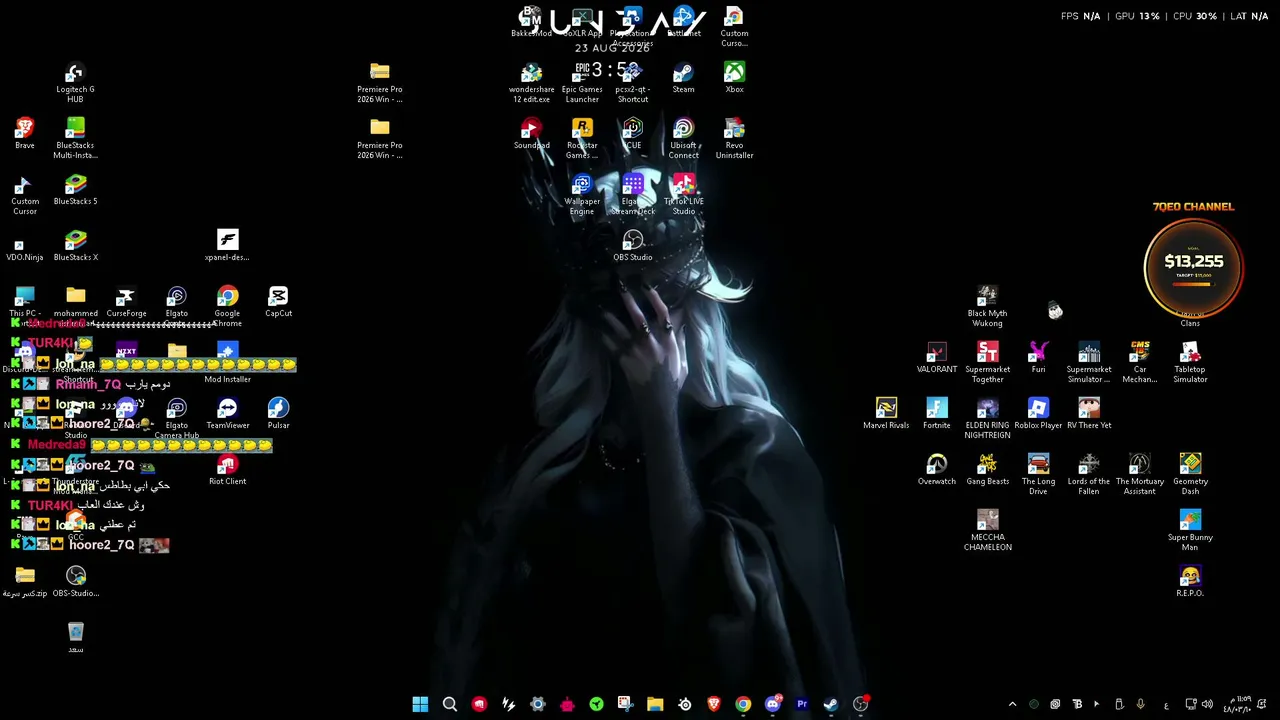The height and width of the screenshot is (720, 1280).
Task: Select the Roblox Player icon
Action: coord(1038,414)
